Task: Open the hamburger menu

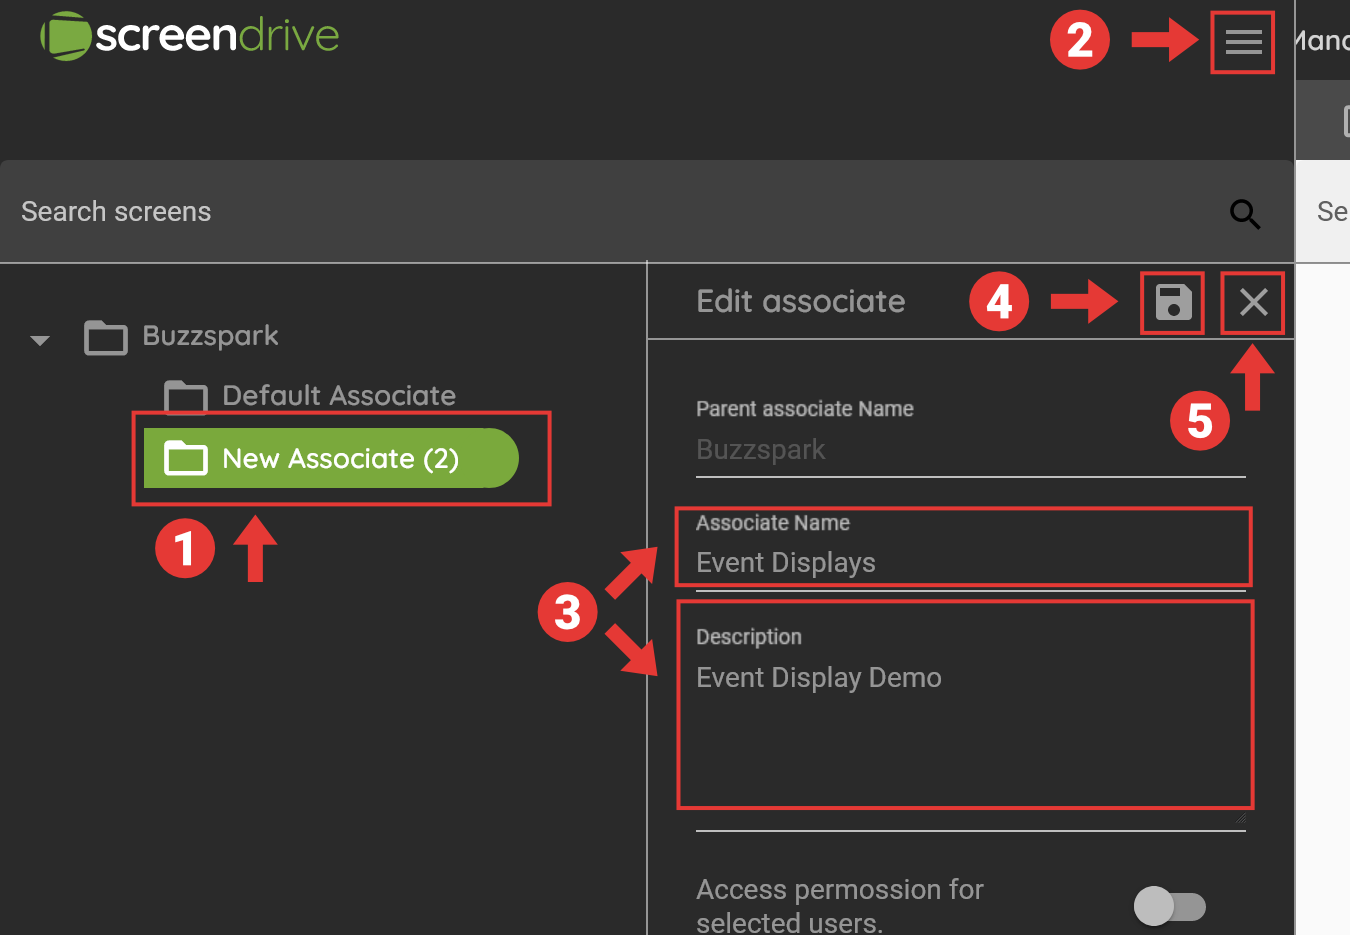Action: pos(1243,42)
